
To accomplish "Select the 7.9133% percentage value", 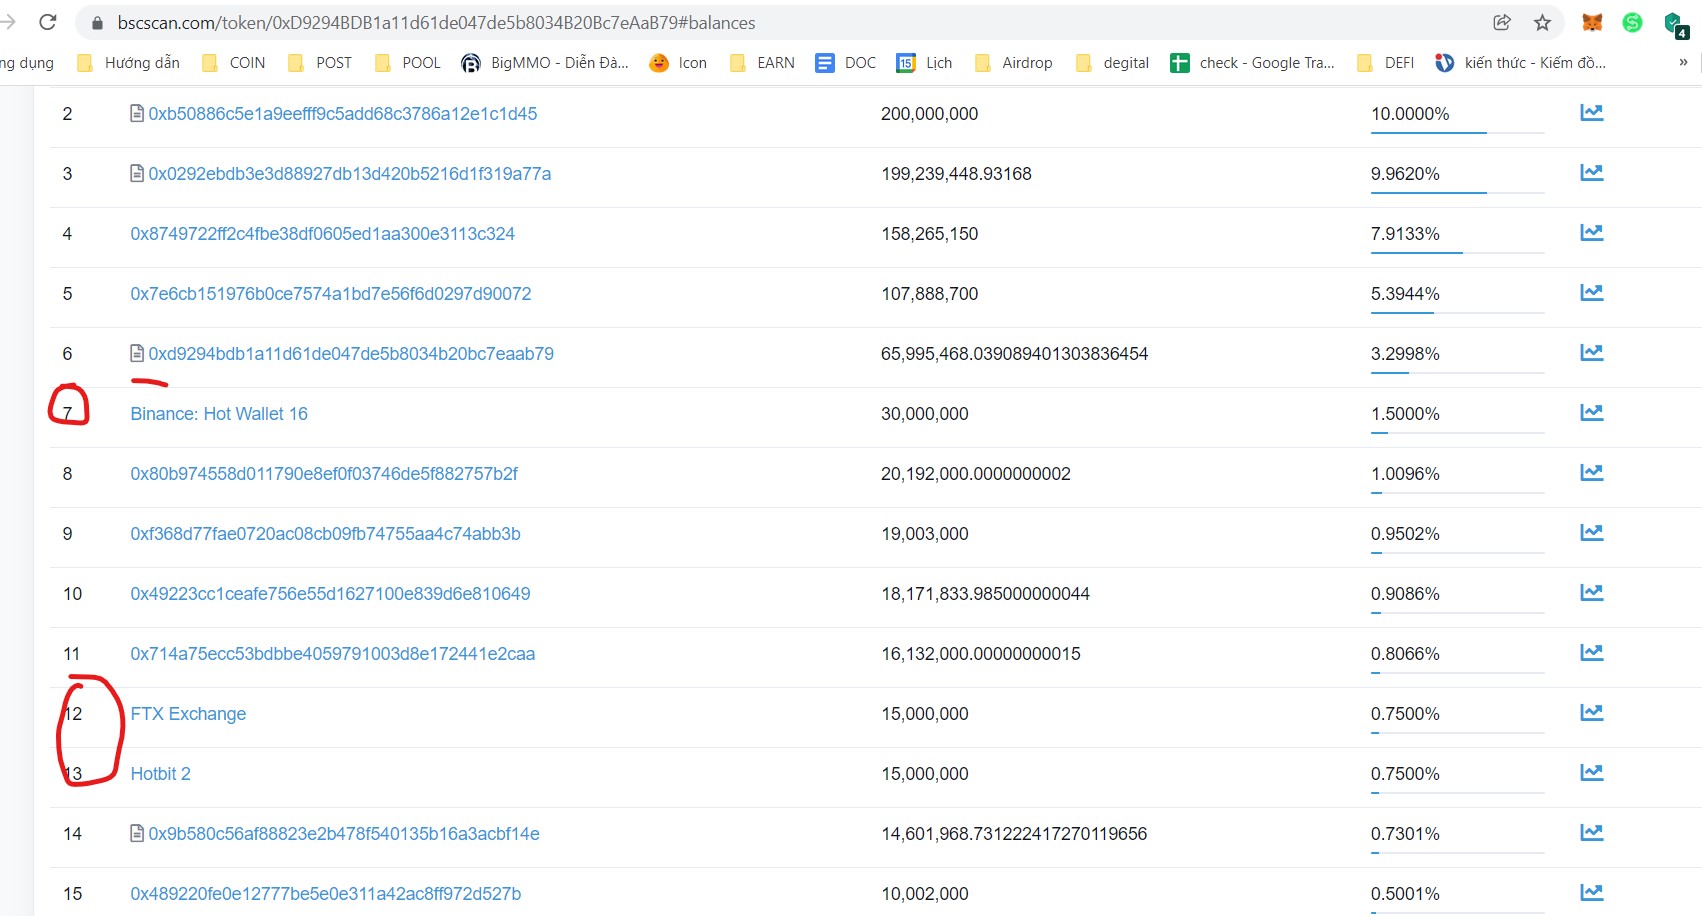I will (x=1405, y=234).
